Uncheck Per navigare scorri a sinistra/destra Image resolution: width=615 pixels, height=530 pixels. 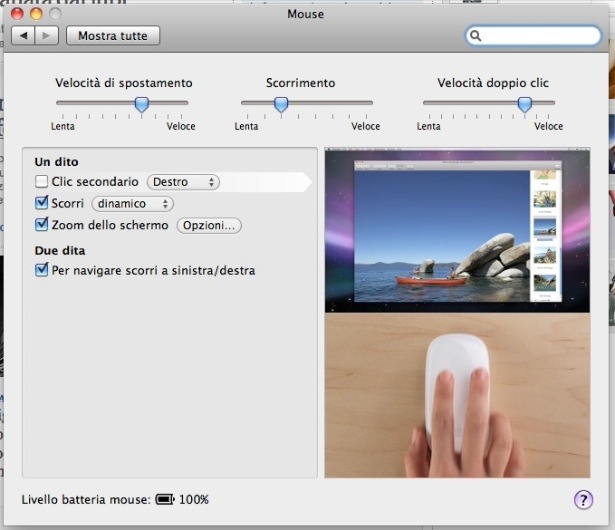click(42, 270)
